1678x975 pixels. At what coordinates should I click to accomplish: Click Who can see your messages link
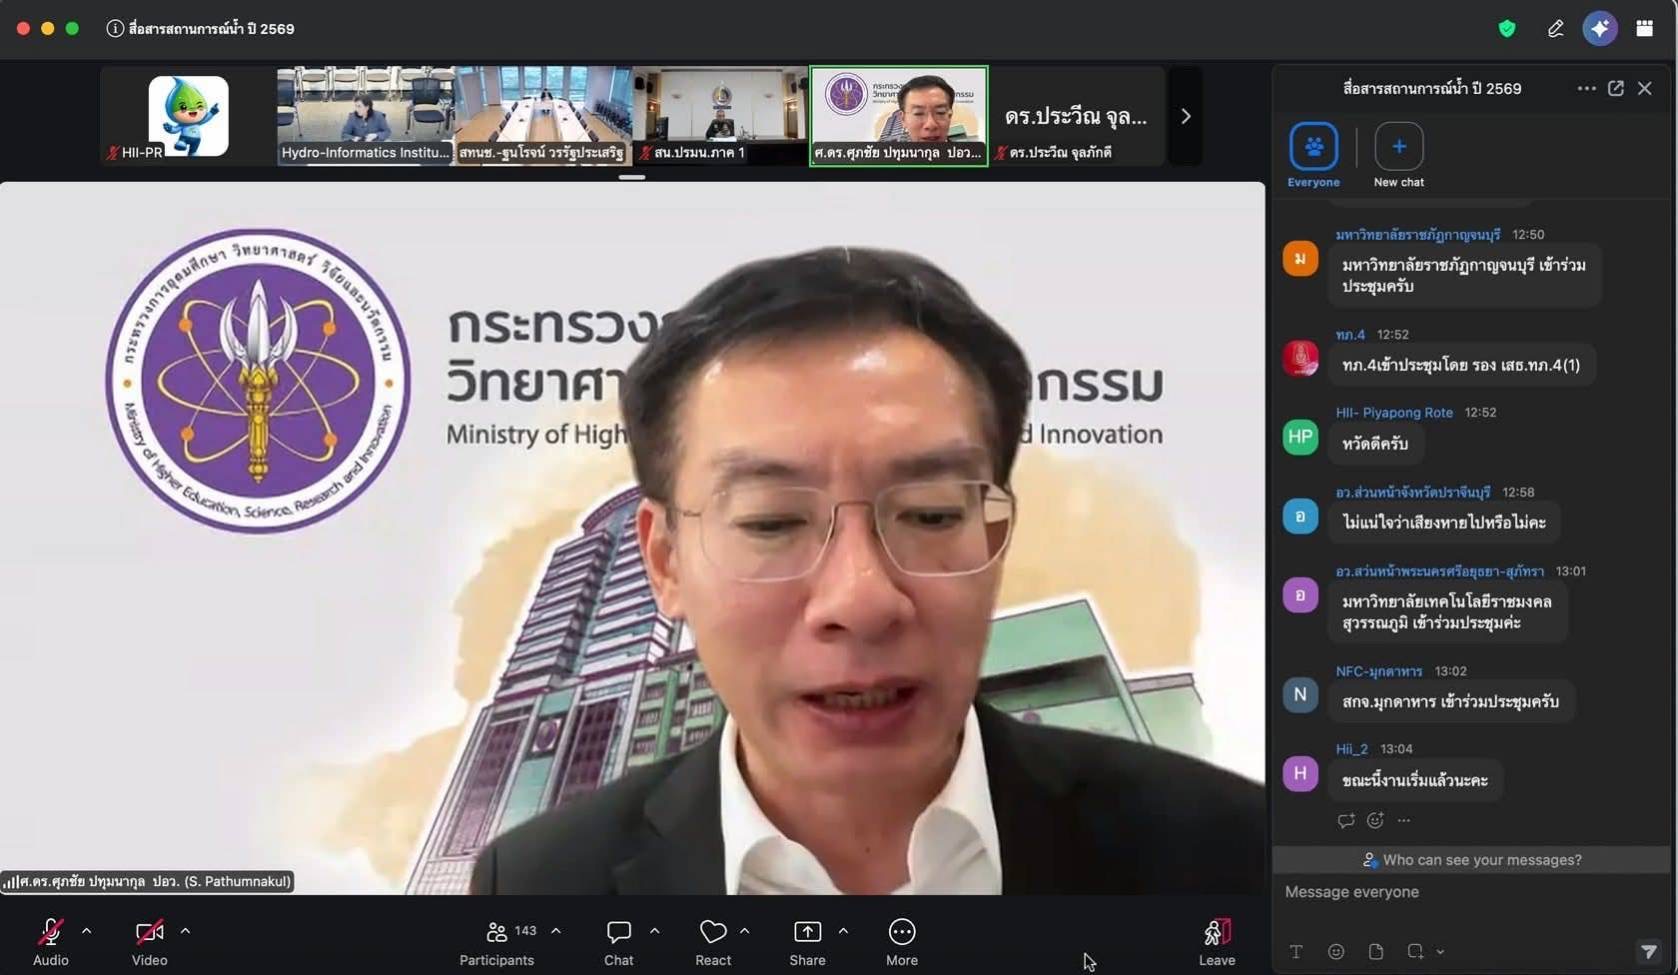pos(1472,860)
